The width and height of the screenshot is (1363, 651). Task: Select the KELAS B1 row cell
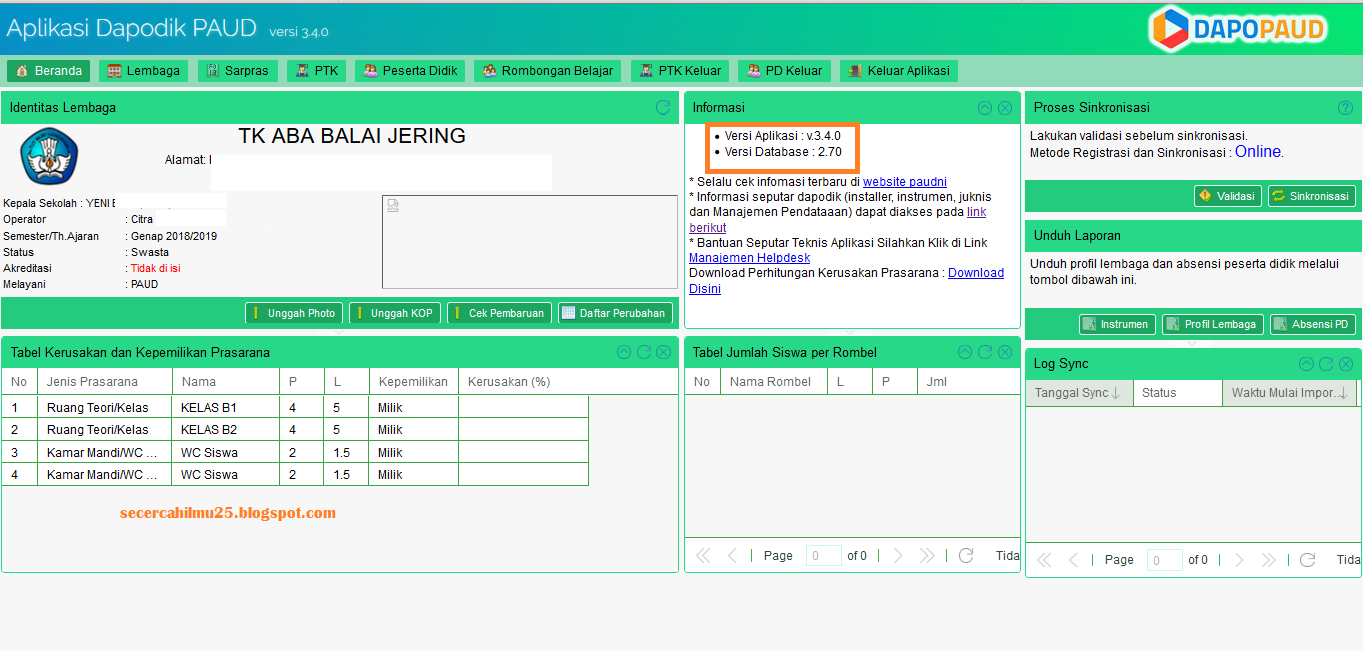coord(226,407)
